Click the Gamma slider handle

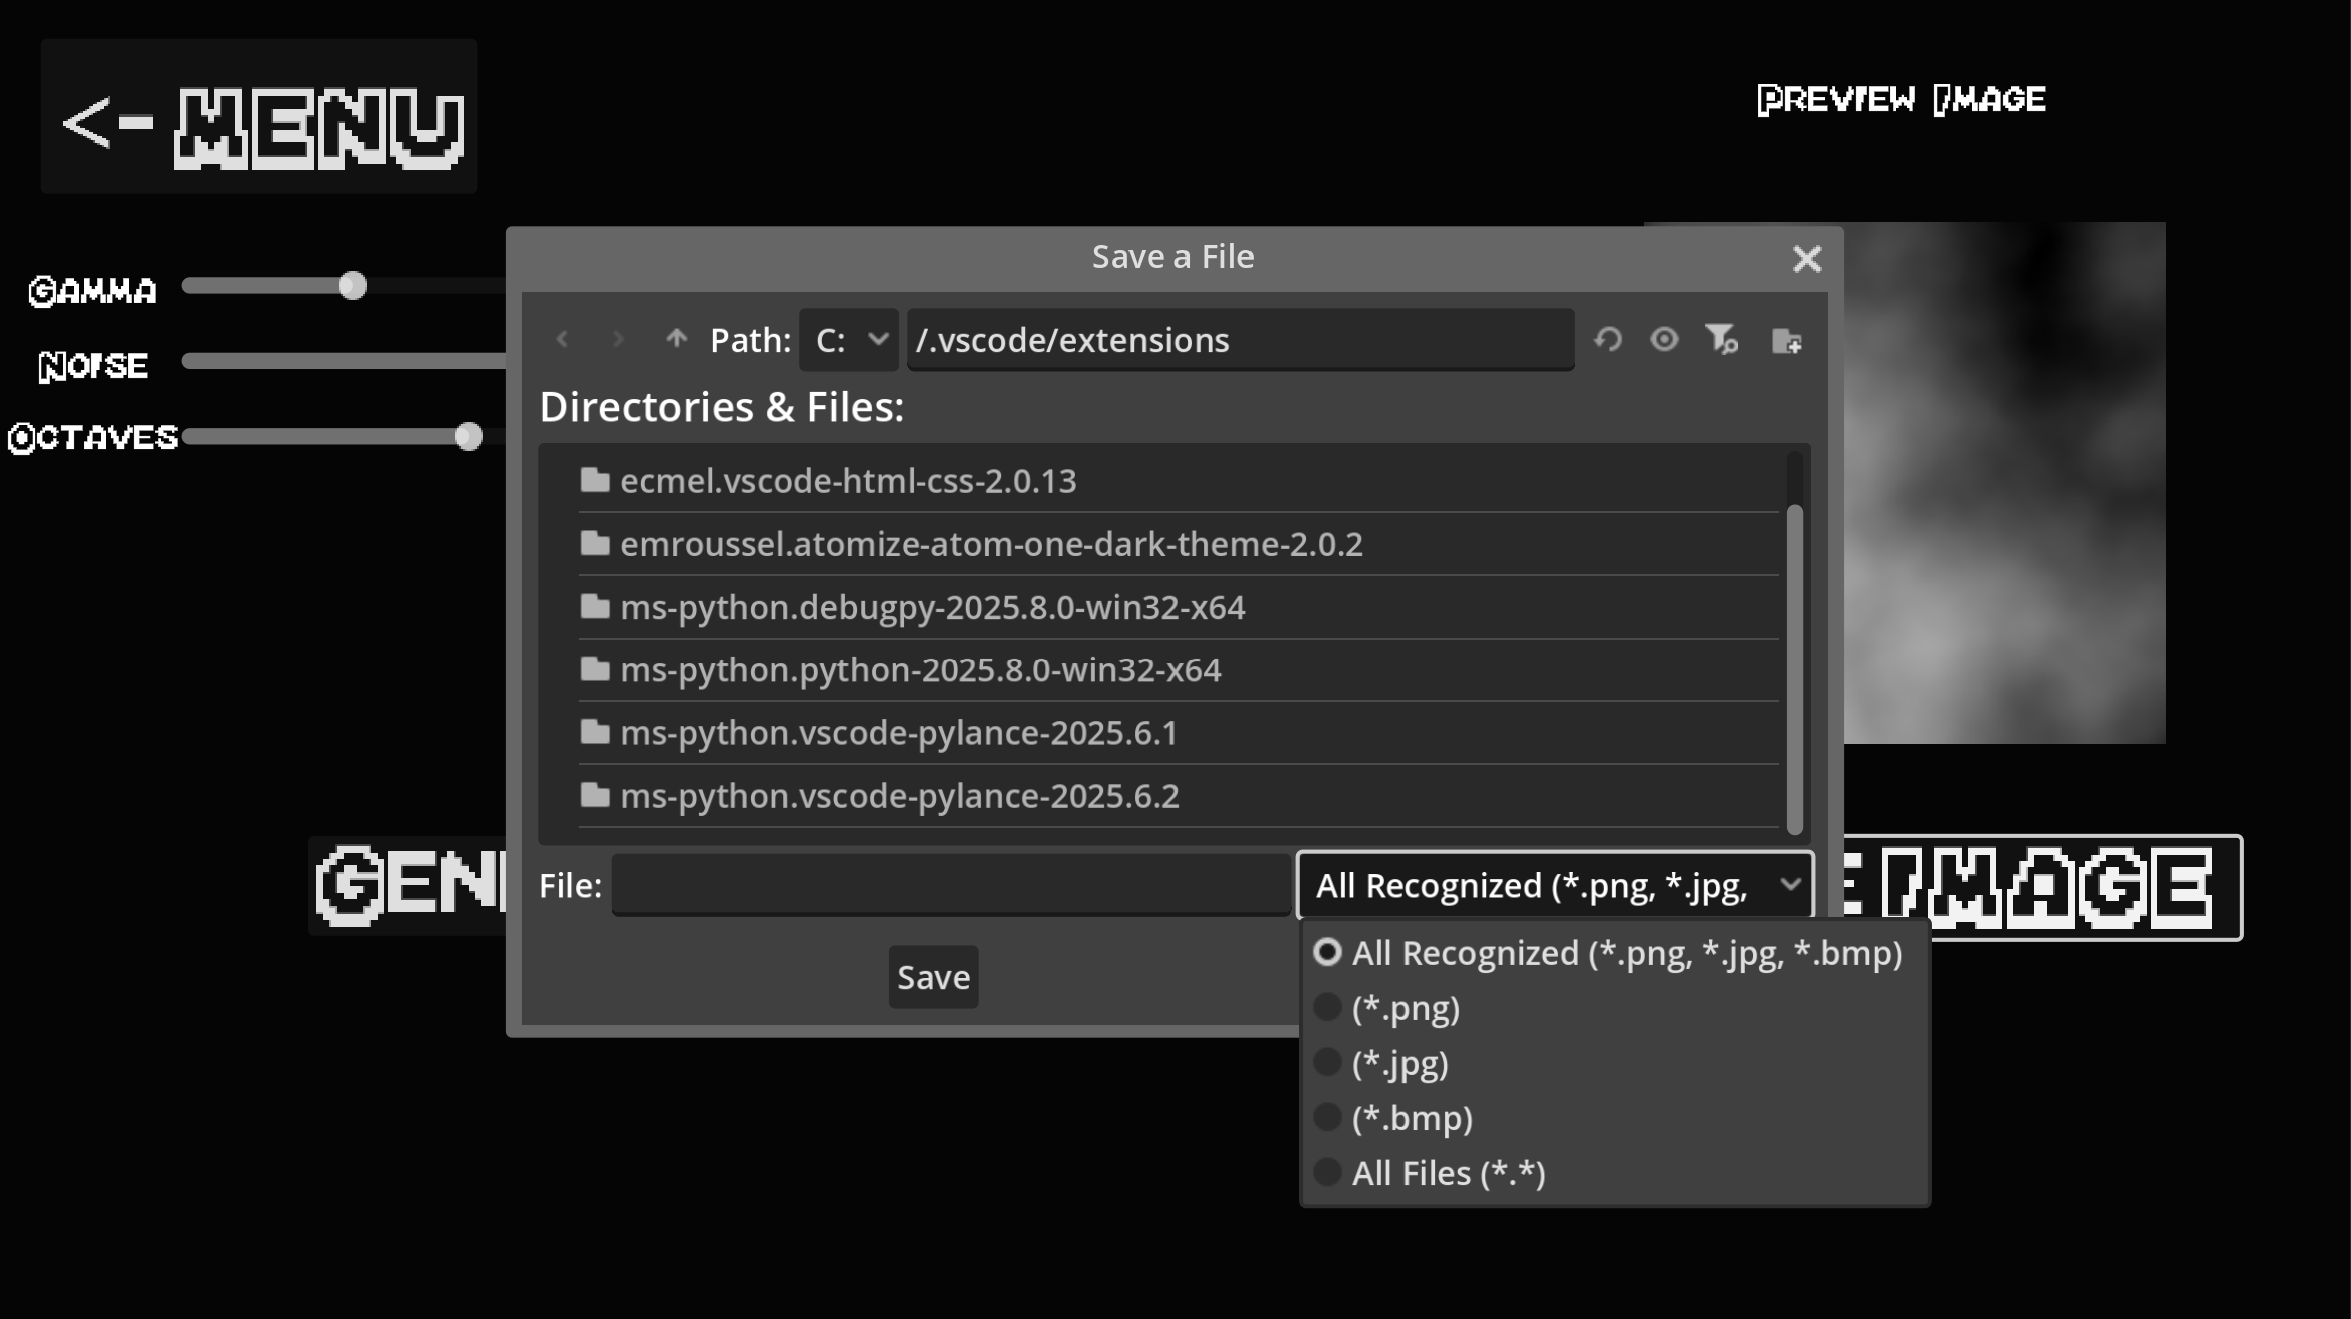[352, 287]
